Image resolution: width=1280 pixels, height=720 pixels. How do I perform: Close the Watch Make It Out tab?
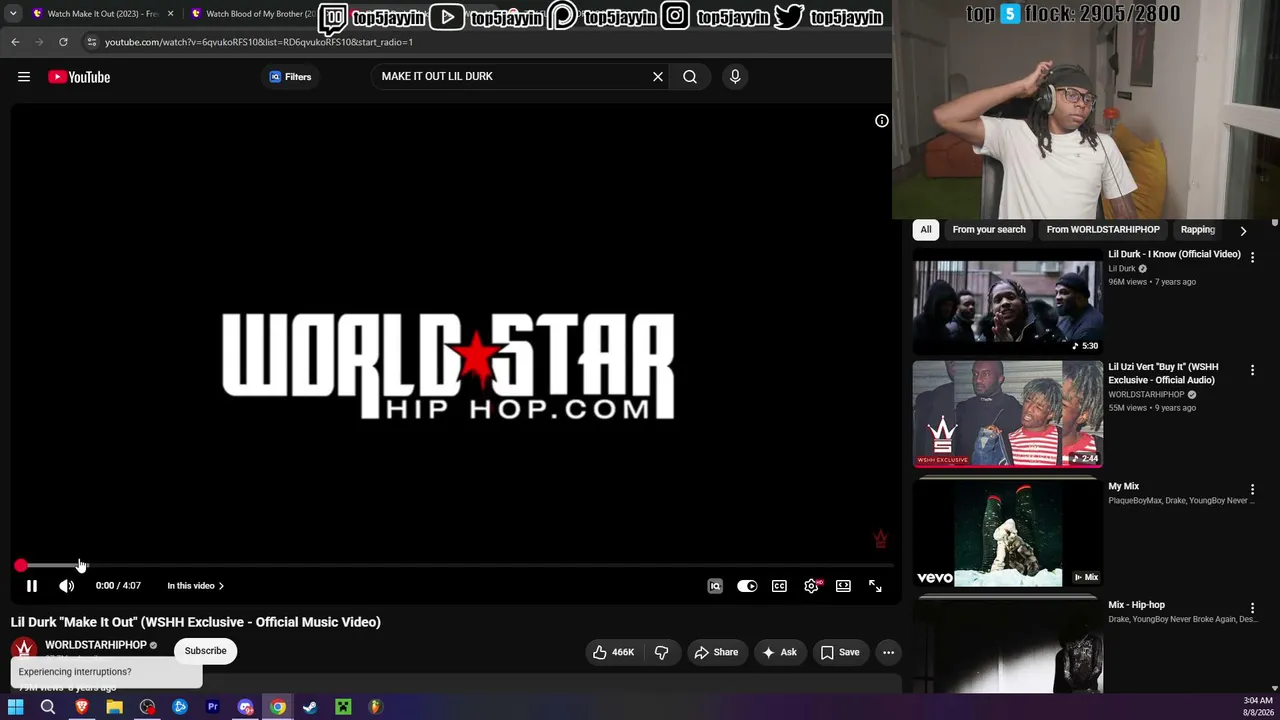(170, 14)
